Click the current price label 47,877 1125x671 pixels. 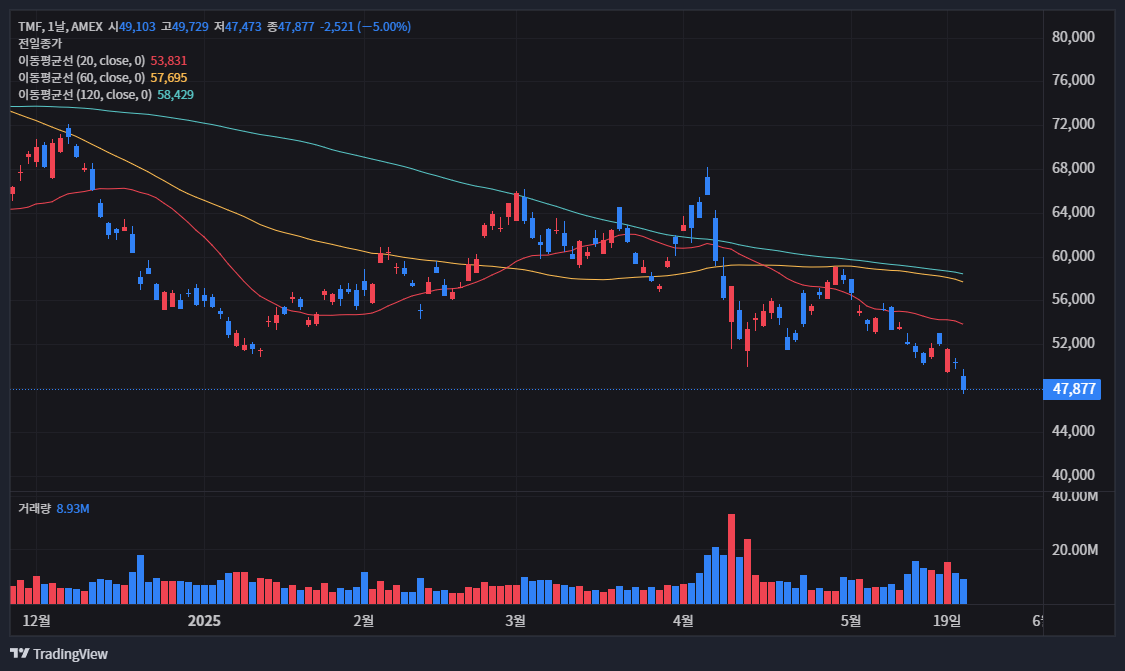[x=1073, y=389]
